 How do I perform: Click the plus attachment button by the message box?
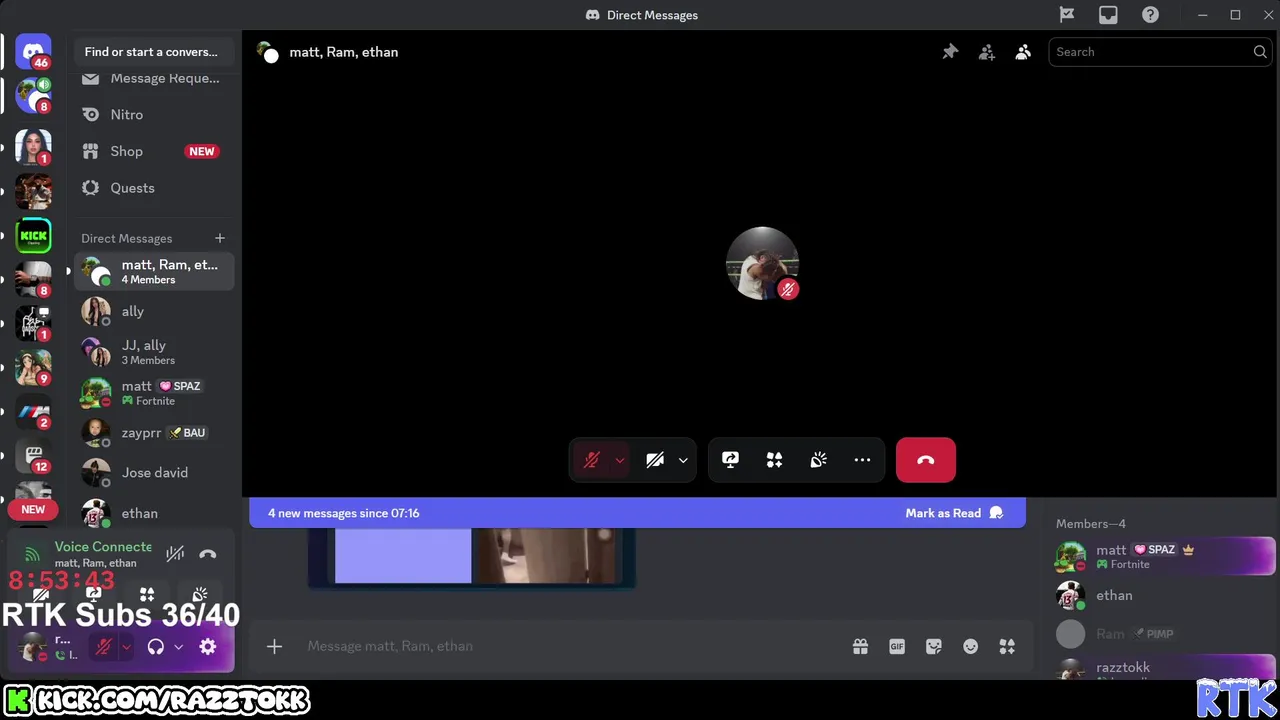pyautogui.click(x=274, y=646)
